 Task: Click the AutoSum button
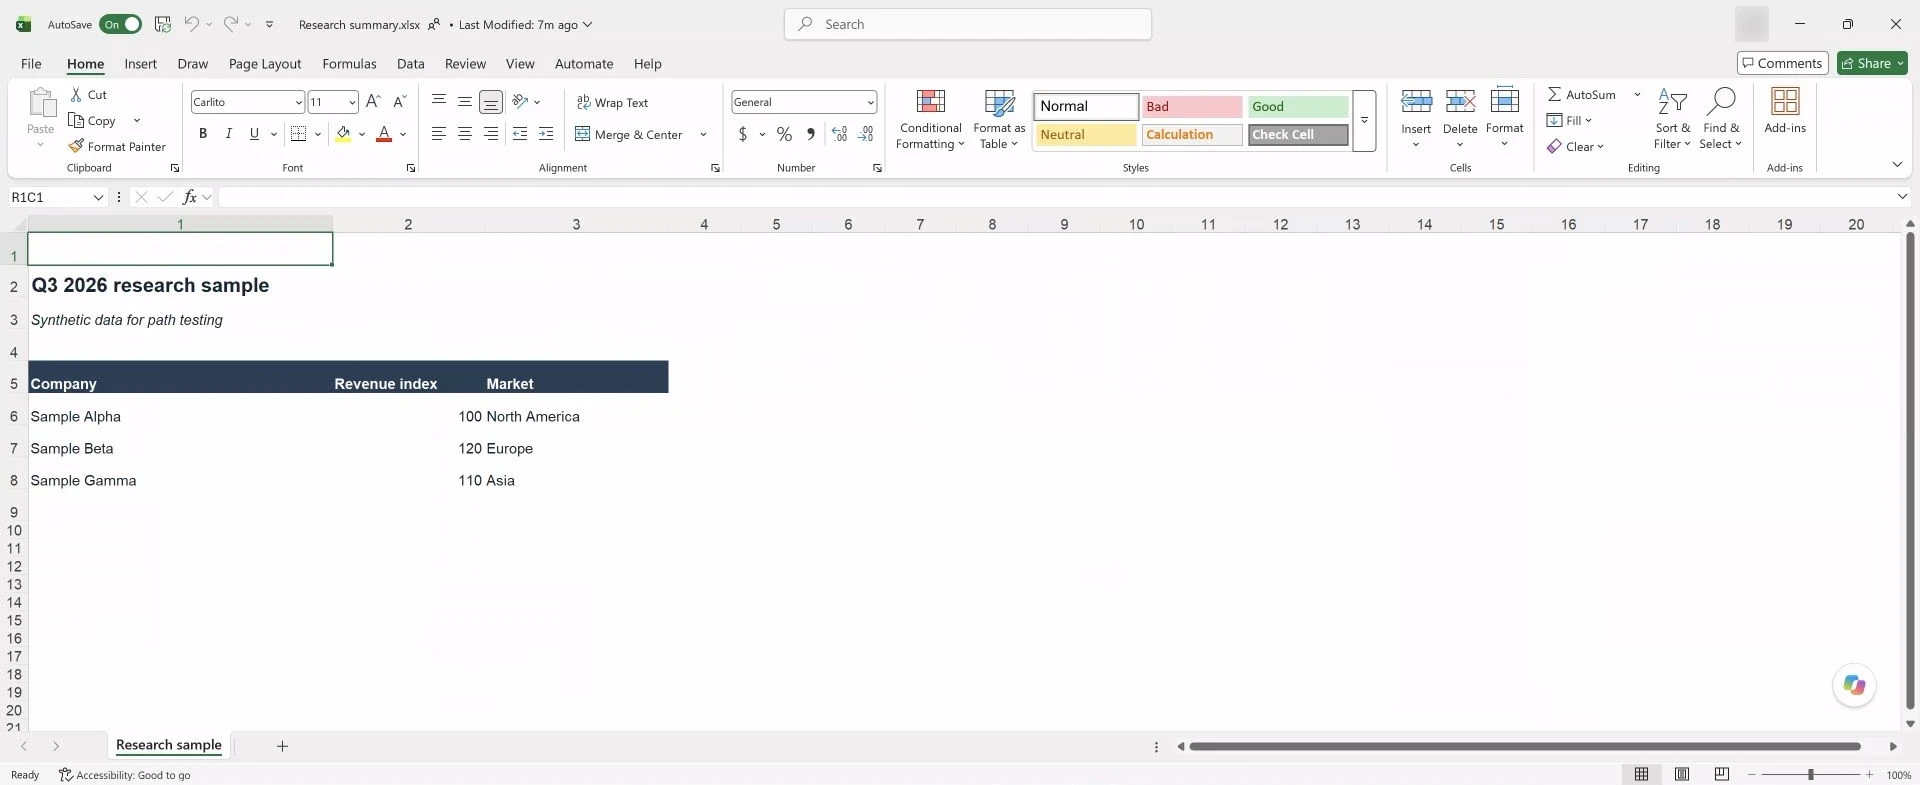1581,94
